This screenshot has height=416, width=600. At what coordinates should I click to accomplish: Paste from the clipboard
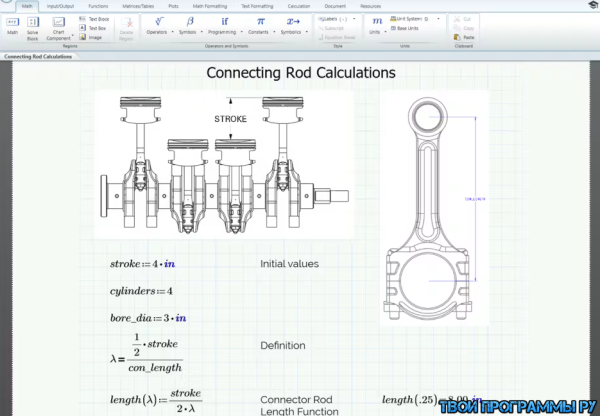(464, 37)
